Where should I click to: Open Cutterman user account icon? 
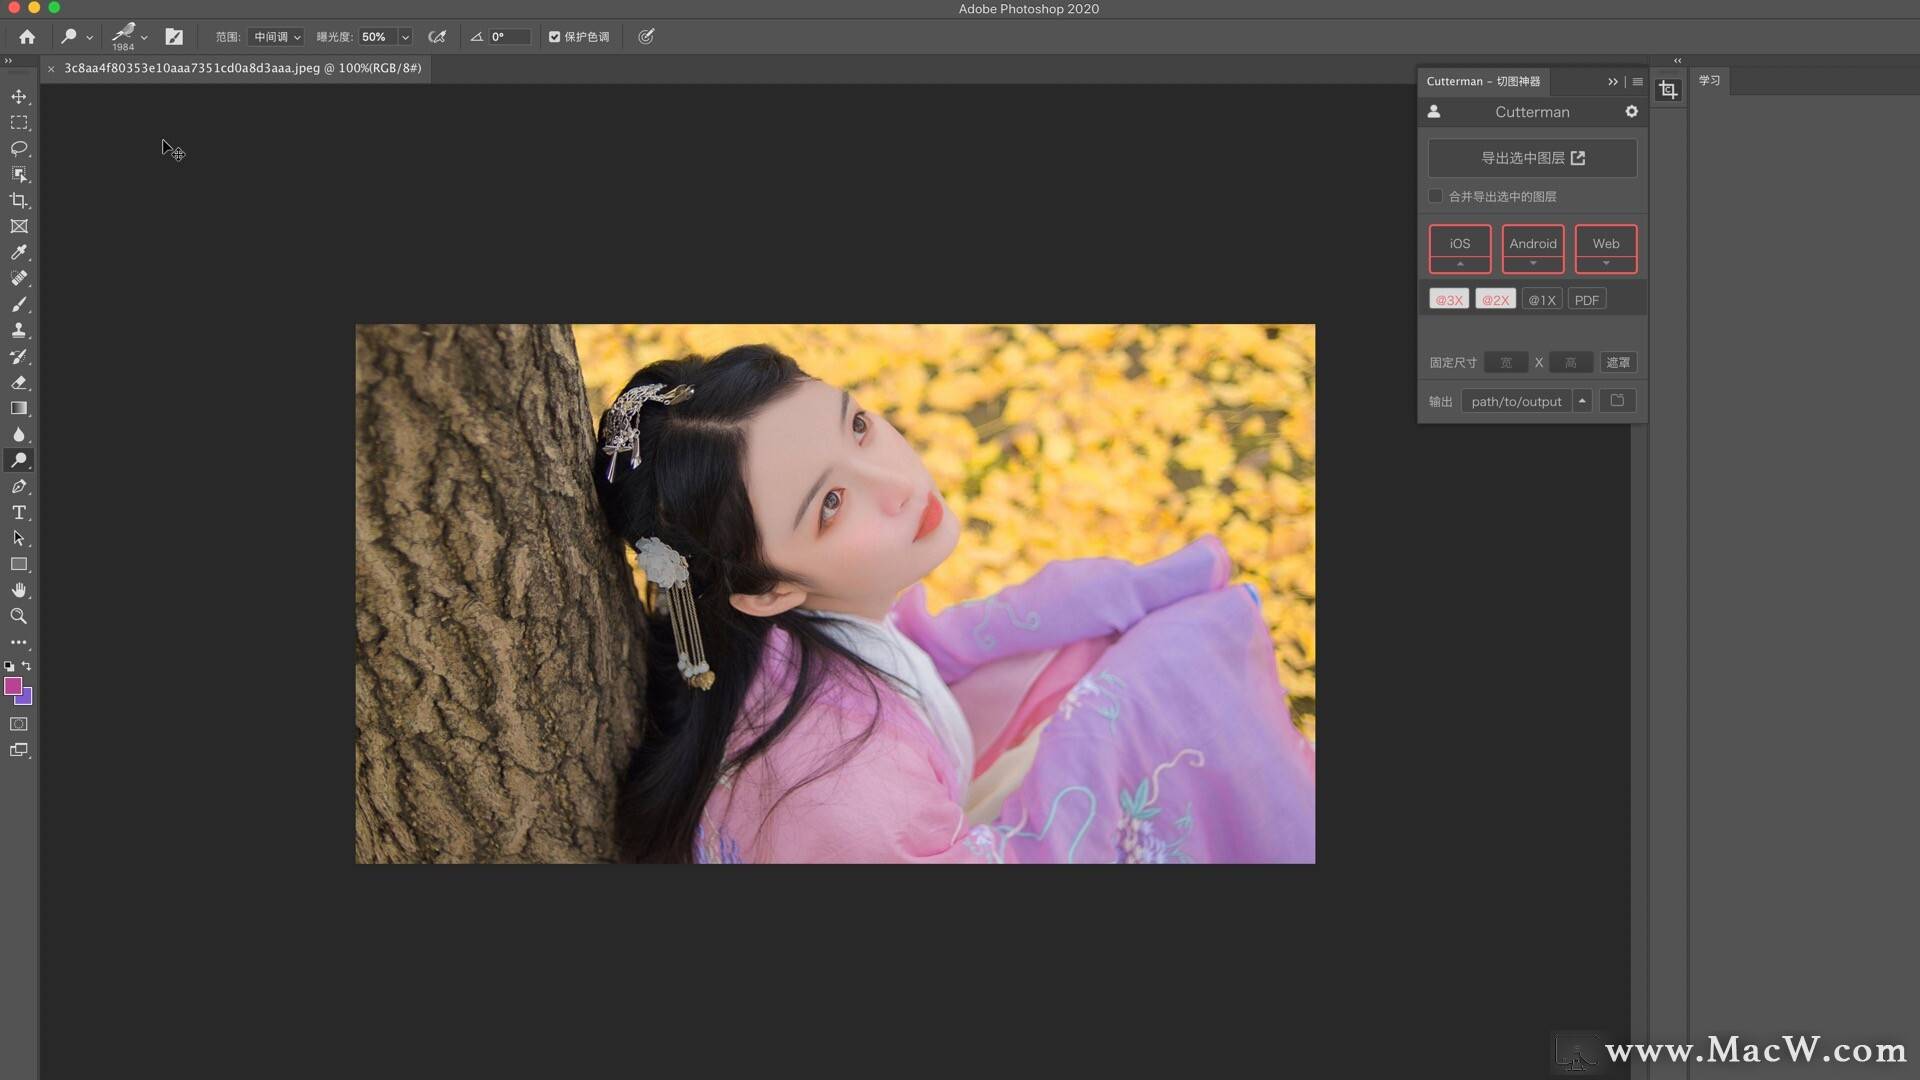[x=1434, y=112]
